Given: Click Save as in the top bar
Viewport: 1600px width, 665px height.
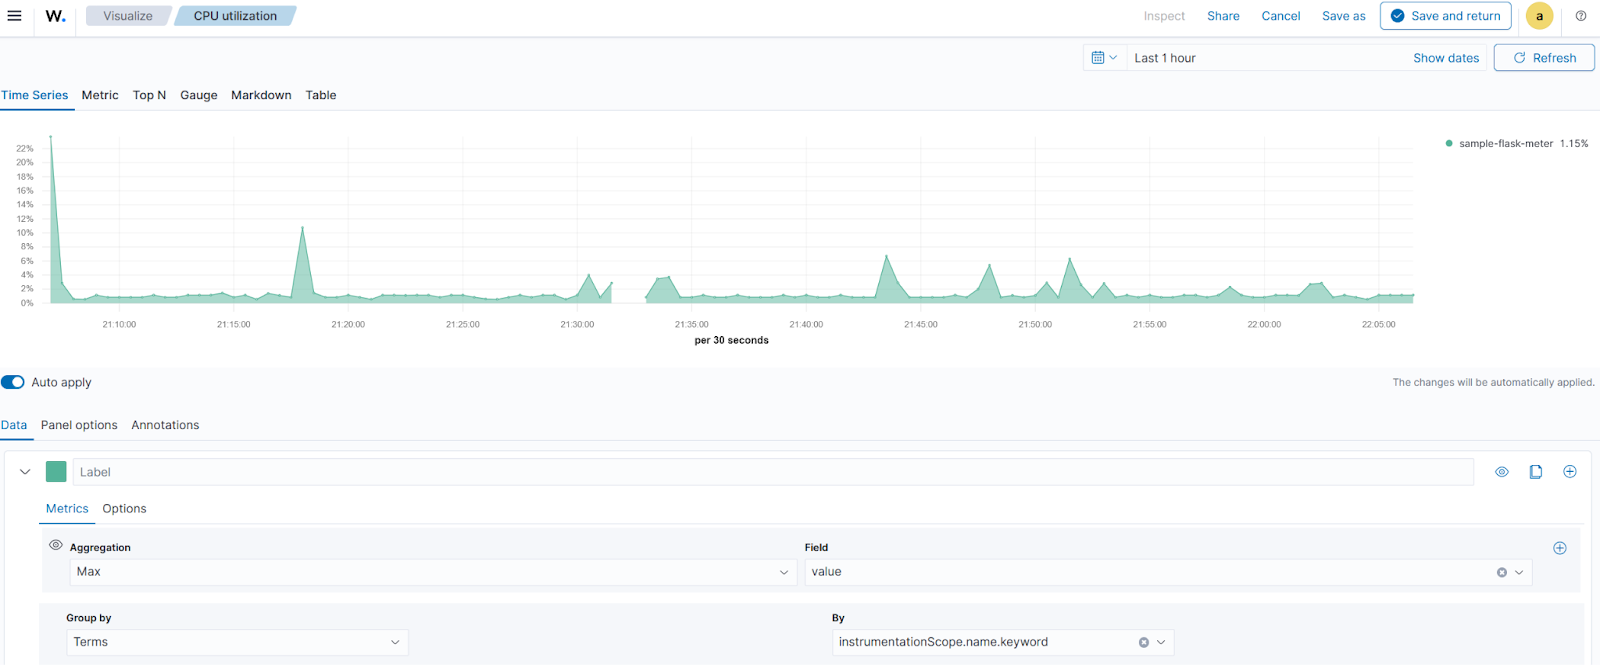Looking at the screenshot, I should click(x=1343, y=16).
